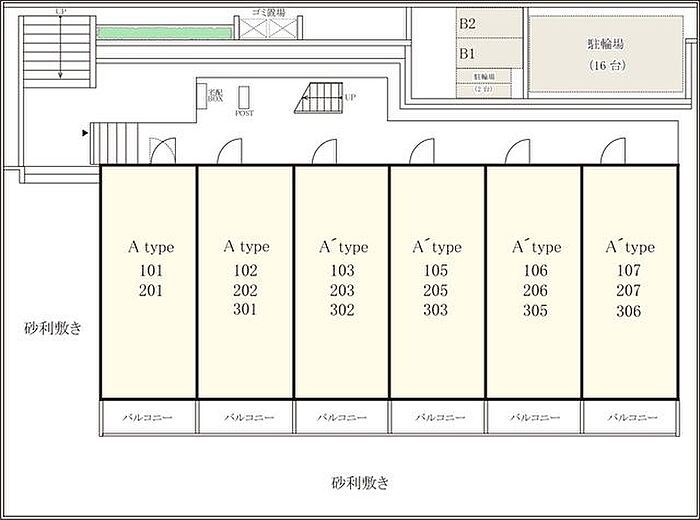Click the door swing above unit 107

(x=612, y=150)
